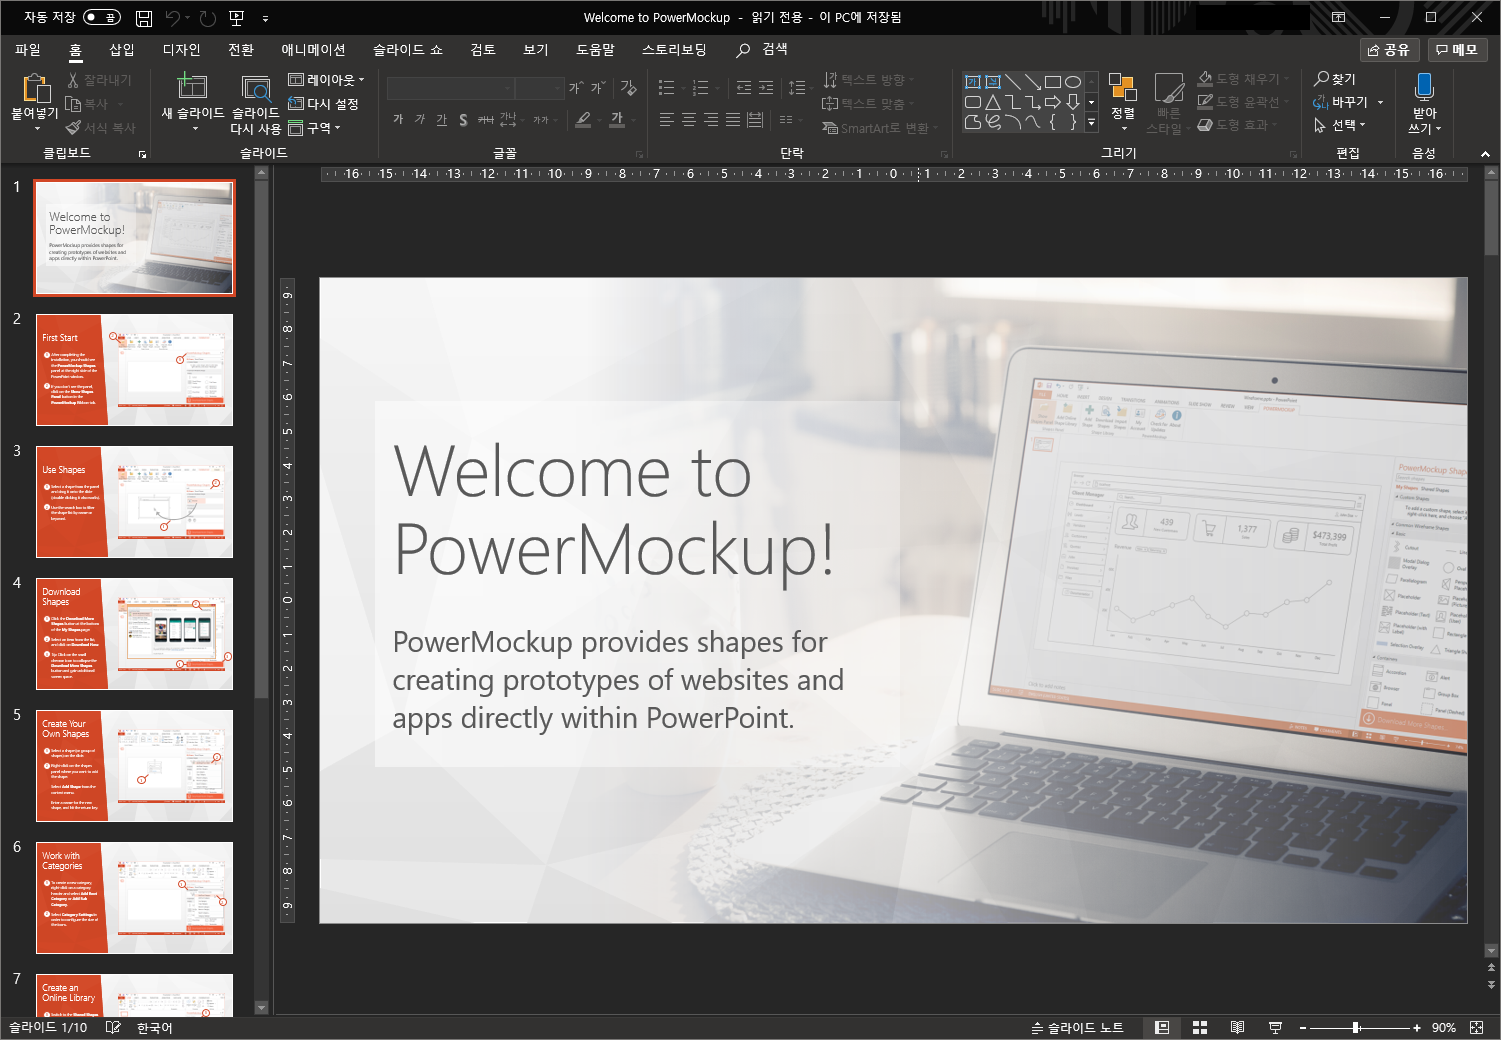Click the next slide button below scrollbar
1501x1040 pixels.
[1491, 985]
